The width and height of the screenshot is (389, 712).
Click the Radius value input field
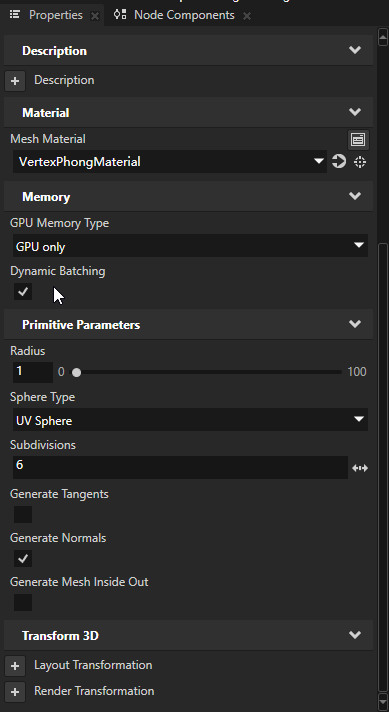click(33, 372)
